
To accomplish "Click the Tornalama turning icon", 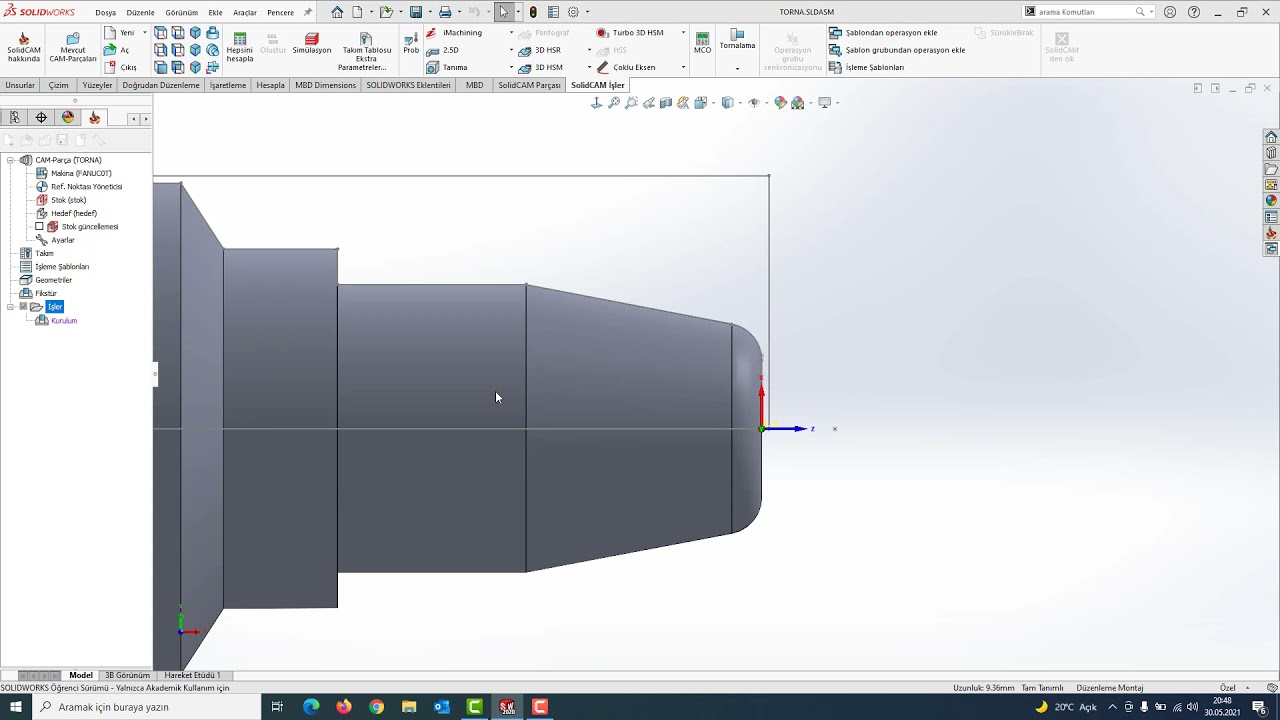I will (738, 38).
